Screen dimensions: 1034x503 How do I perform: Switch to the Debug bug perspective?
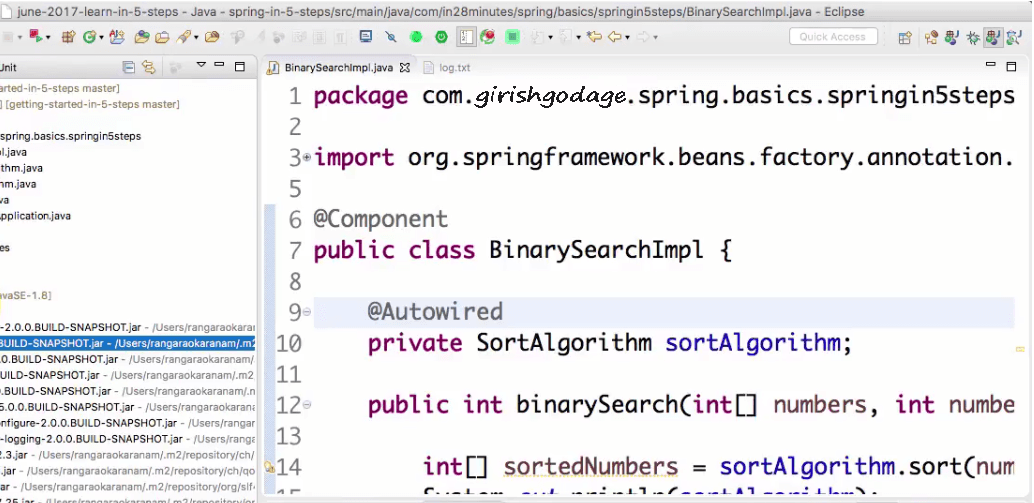(x=973, y=38)
